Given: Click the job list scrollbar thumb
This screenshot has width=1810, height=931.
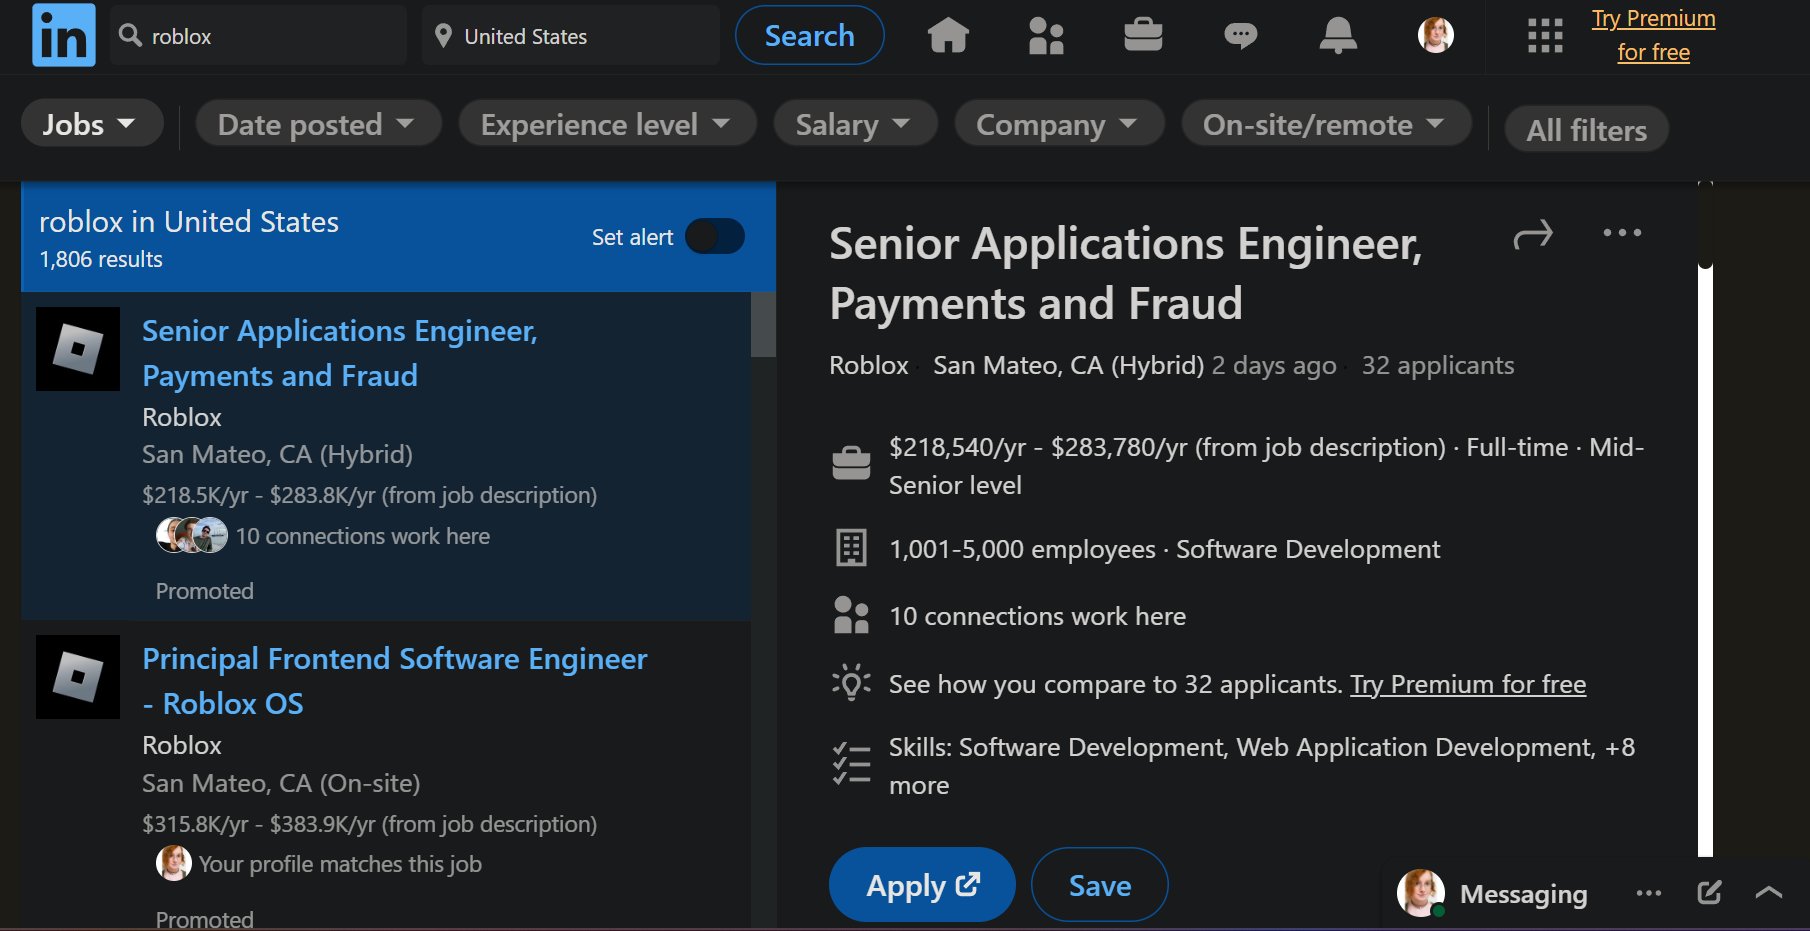Looking at the screenshot, I should tap(764, 324).
